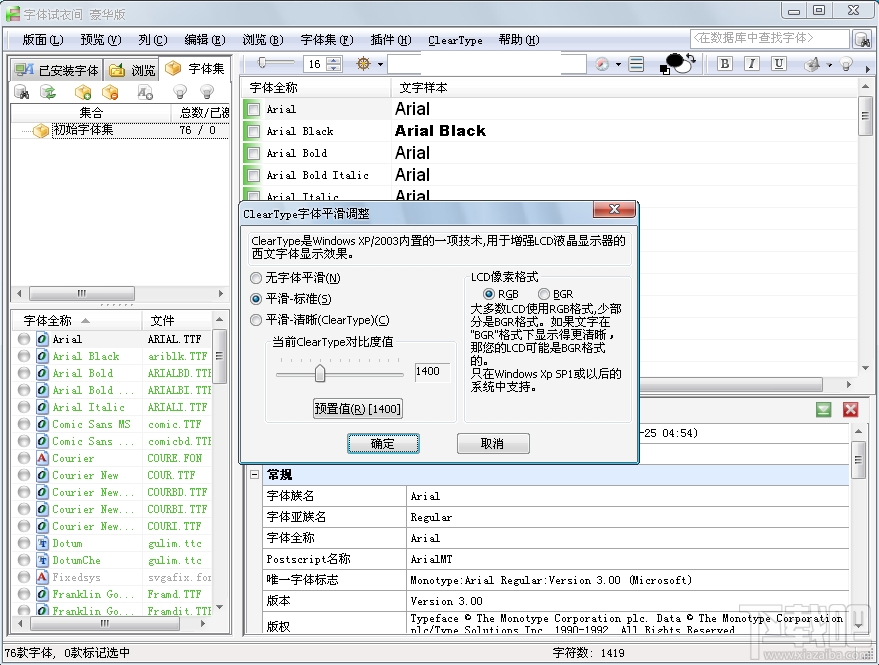The height and width of the screenshot is (665, 879).
Task: Click the horizontal lines list layout icon
Action: (636, 64)
